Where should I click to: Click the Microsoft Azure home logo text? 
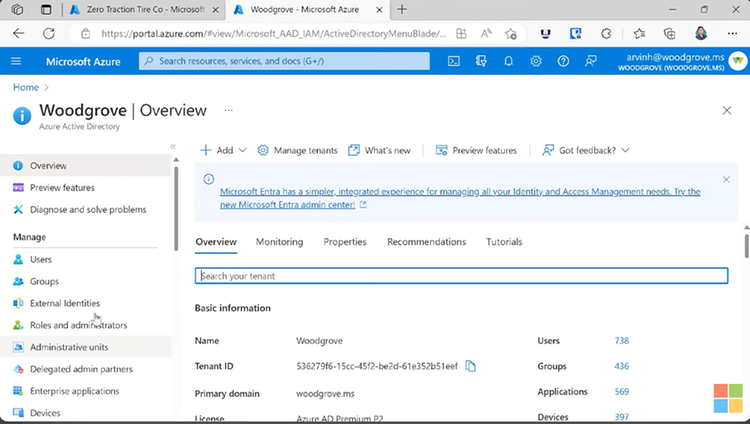pyautogui.click(x=83, y=61)
